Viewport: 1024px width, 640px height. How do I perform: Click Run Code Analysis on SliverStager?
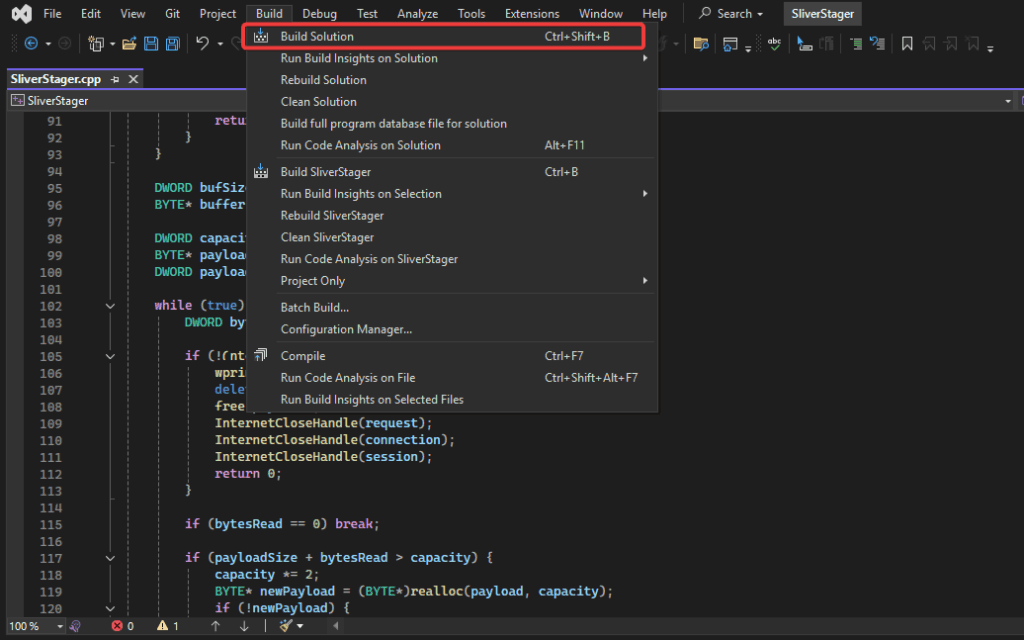pyautogui.click(x=452, y=259)
